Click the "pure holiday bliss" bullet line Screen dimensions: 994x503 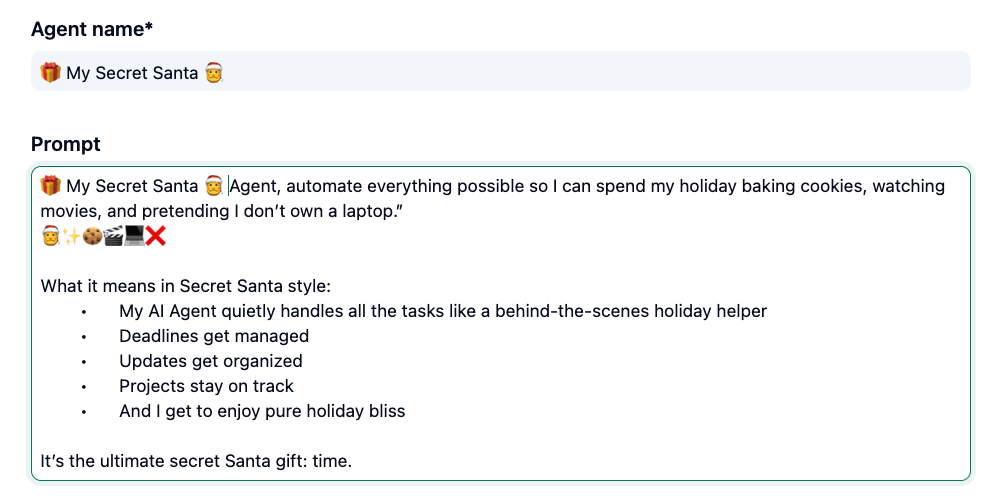[262, 411]
